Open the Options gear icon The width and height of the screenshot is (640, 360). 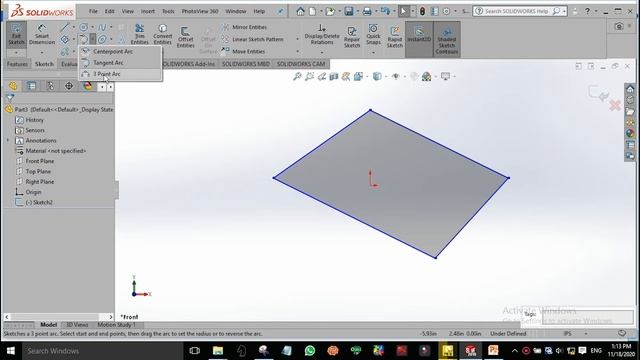(447, 11)
